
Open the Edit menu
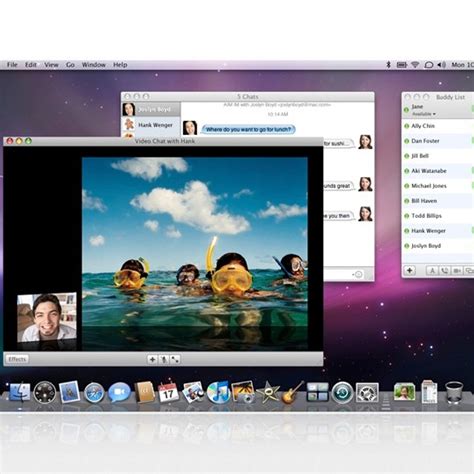[31, 65]
